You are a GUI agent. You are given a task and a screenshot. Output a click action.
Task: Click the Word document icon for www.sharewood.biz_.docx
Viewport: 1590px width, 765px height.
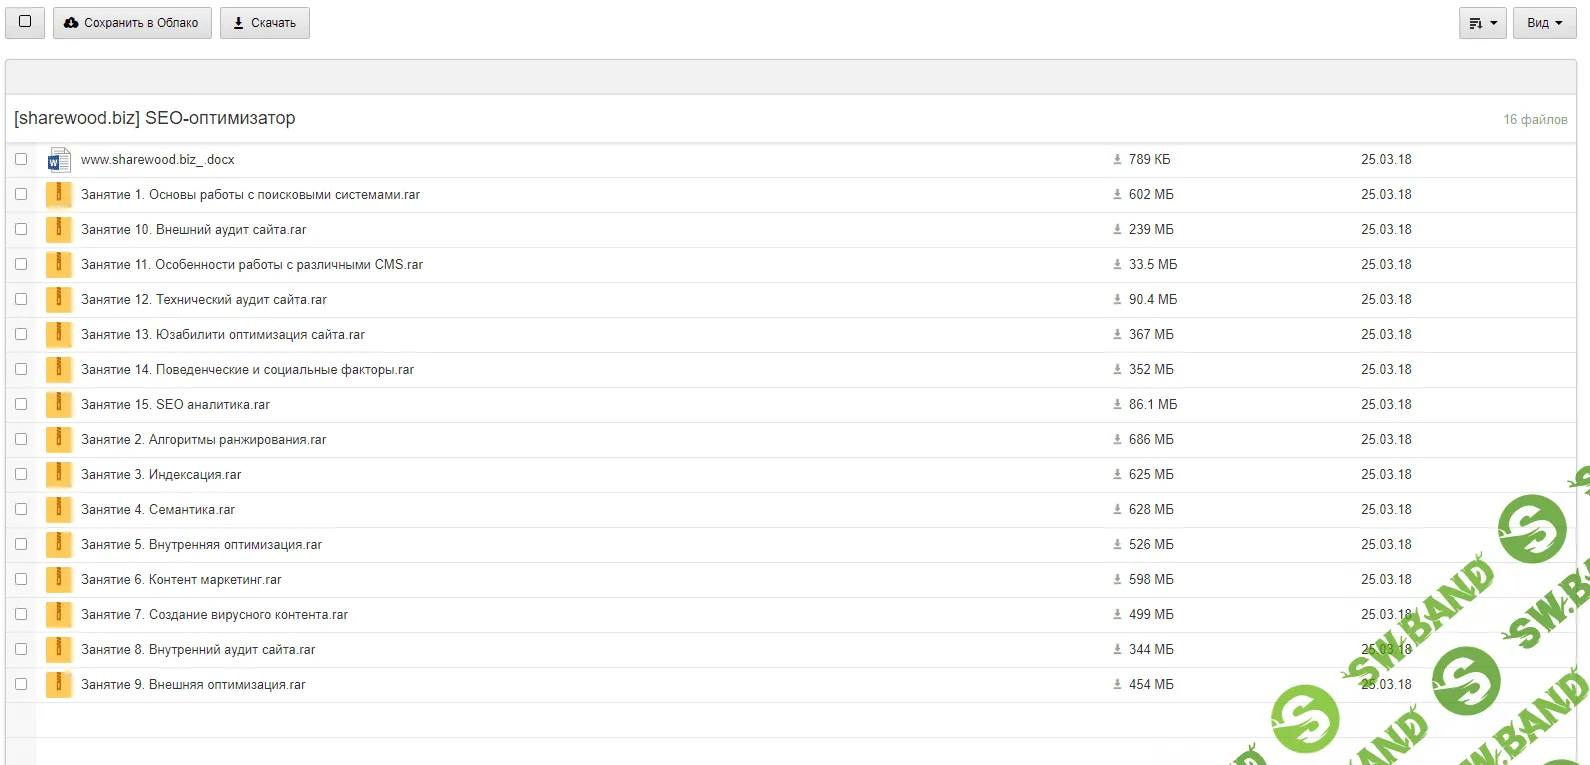coord(59,160)
